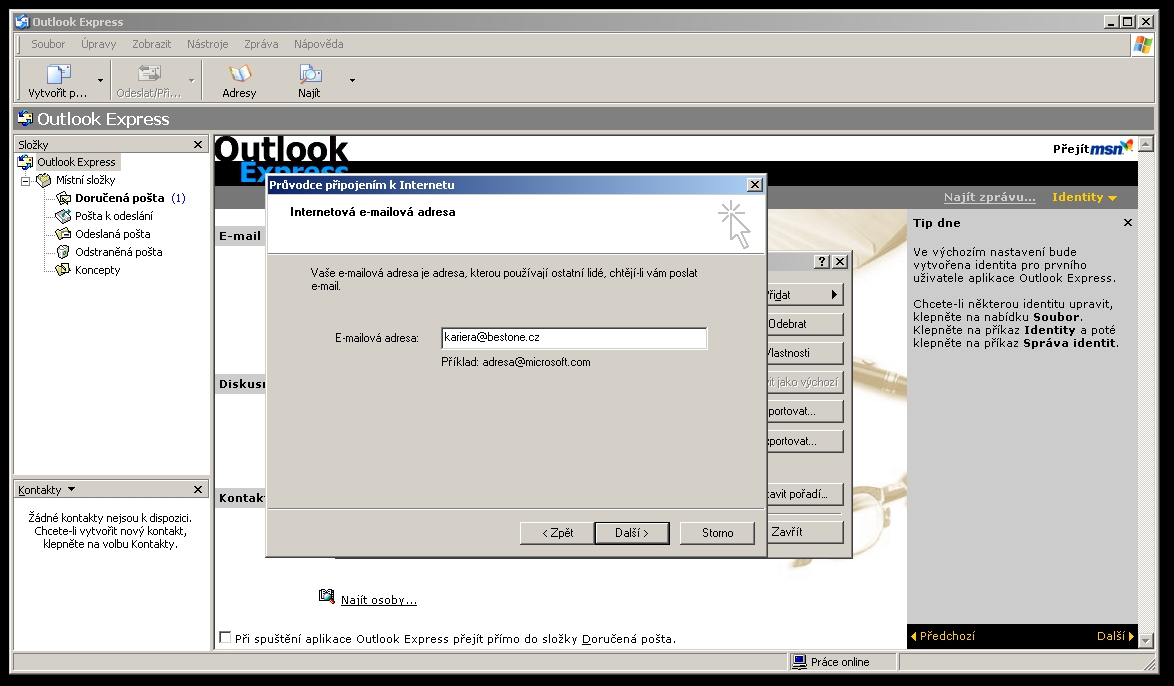Click the Najít osoby icon

[326, 596]
